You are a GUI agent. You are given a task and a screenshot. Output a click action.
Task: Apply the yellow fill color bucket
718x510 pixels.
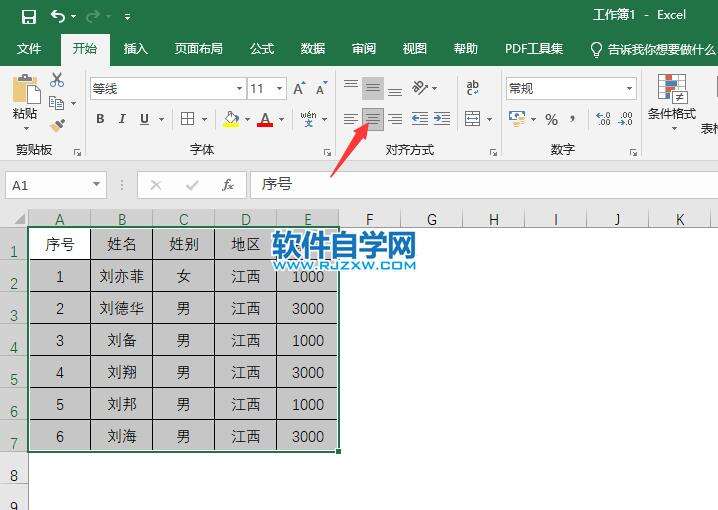[231, 119]
